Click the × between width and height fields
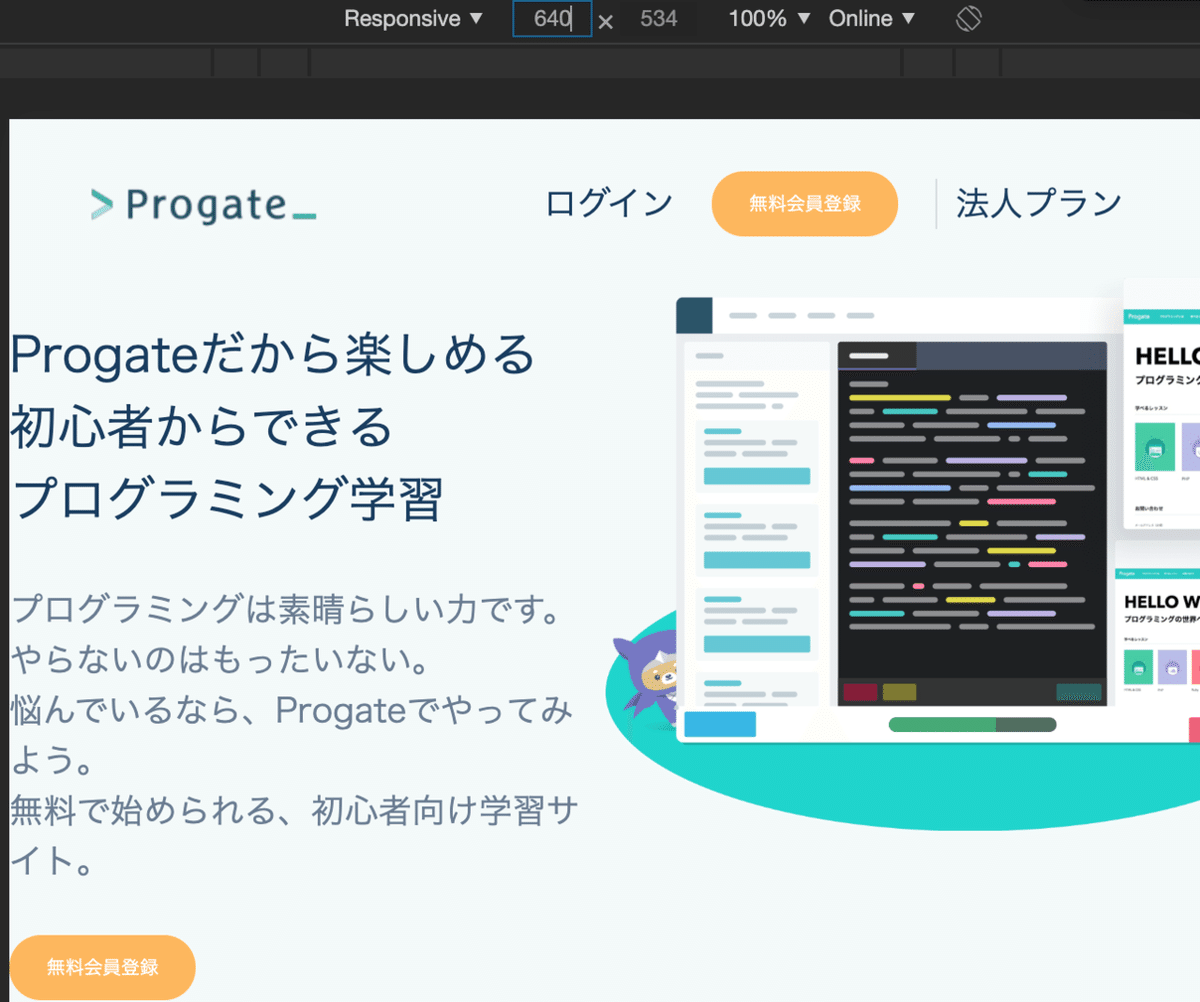This screenshot has height=1002, width=1200. (607, 20)
